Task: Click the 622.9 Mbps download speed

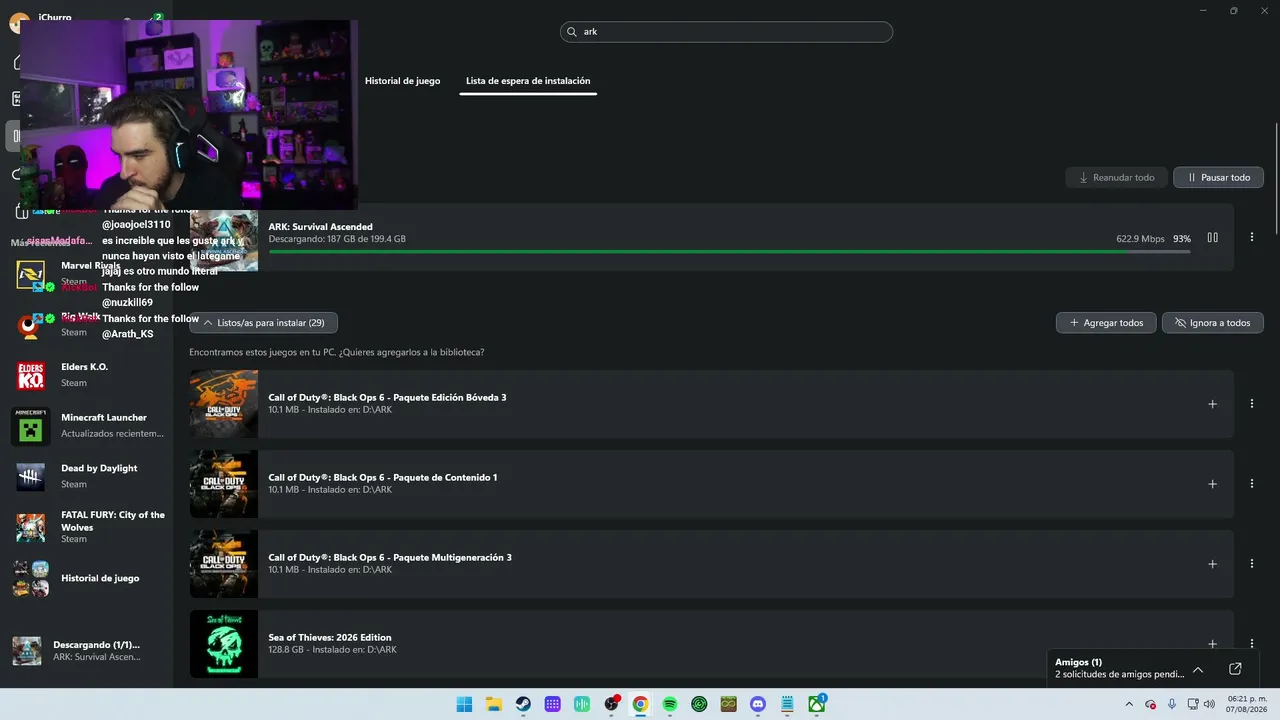Action: pos(1140,239)
